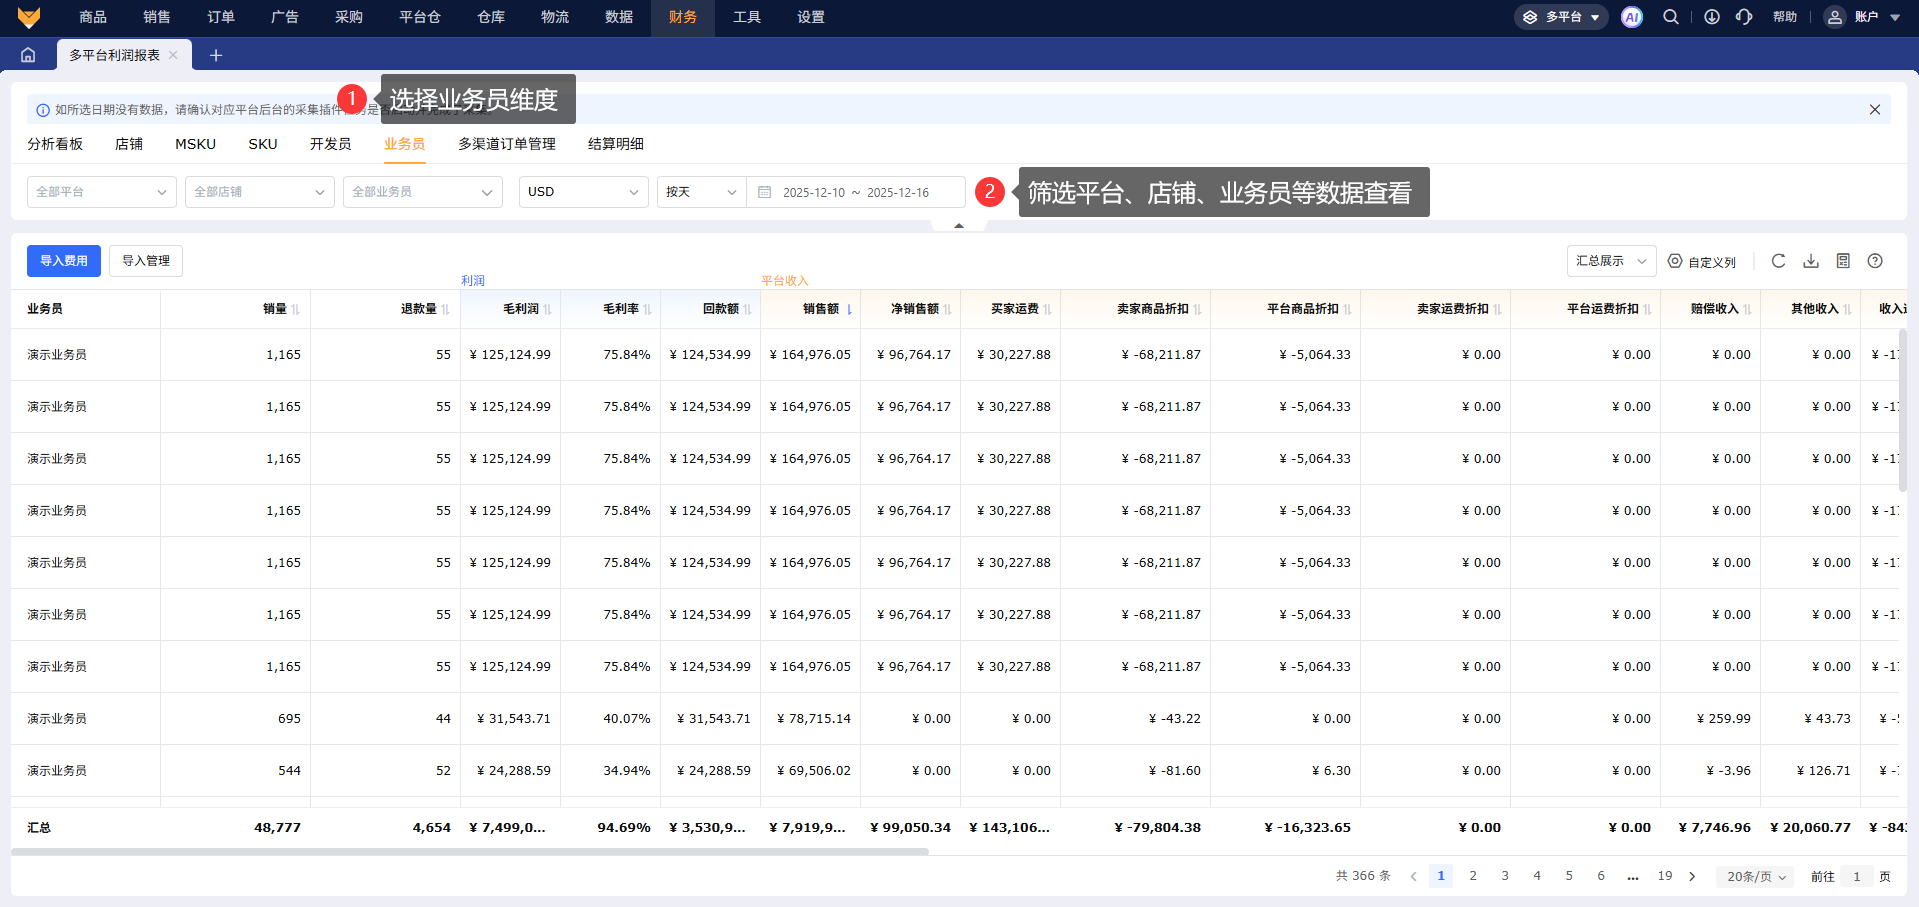Open the AI assistant icon
The height and width of the screenshot is (907, 1919).
point(1631,17)
